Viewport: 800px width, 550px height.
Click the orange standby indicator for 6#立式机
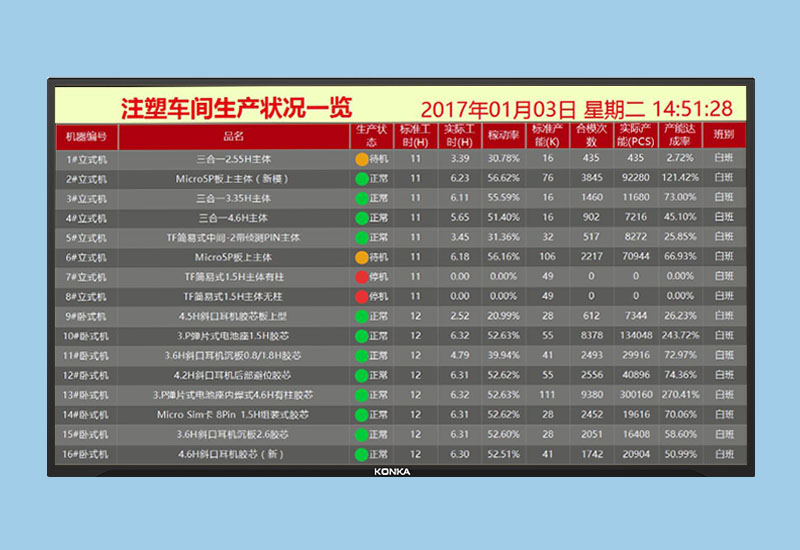361,257
